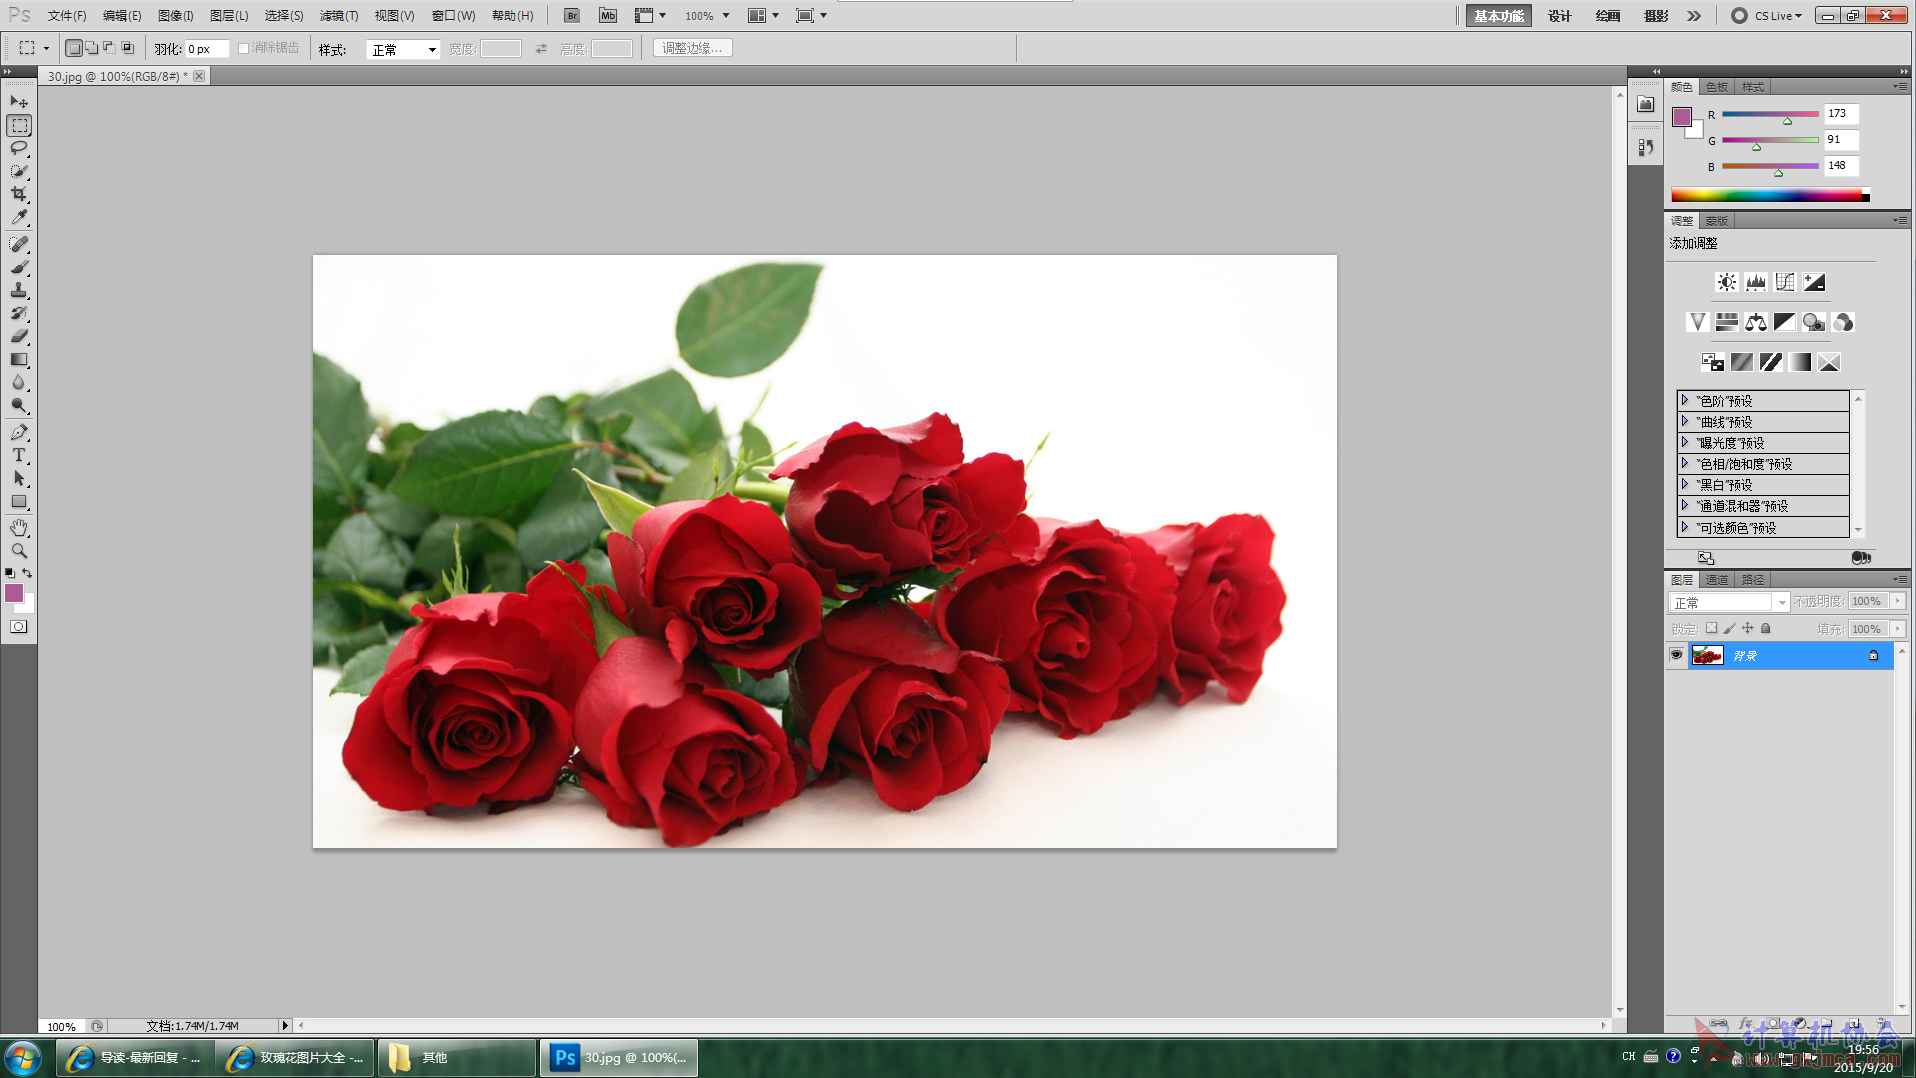
Task: Choose Add to selection mode
Action: point(91,48)
